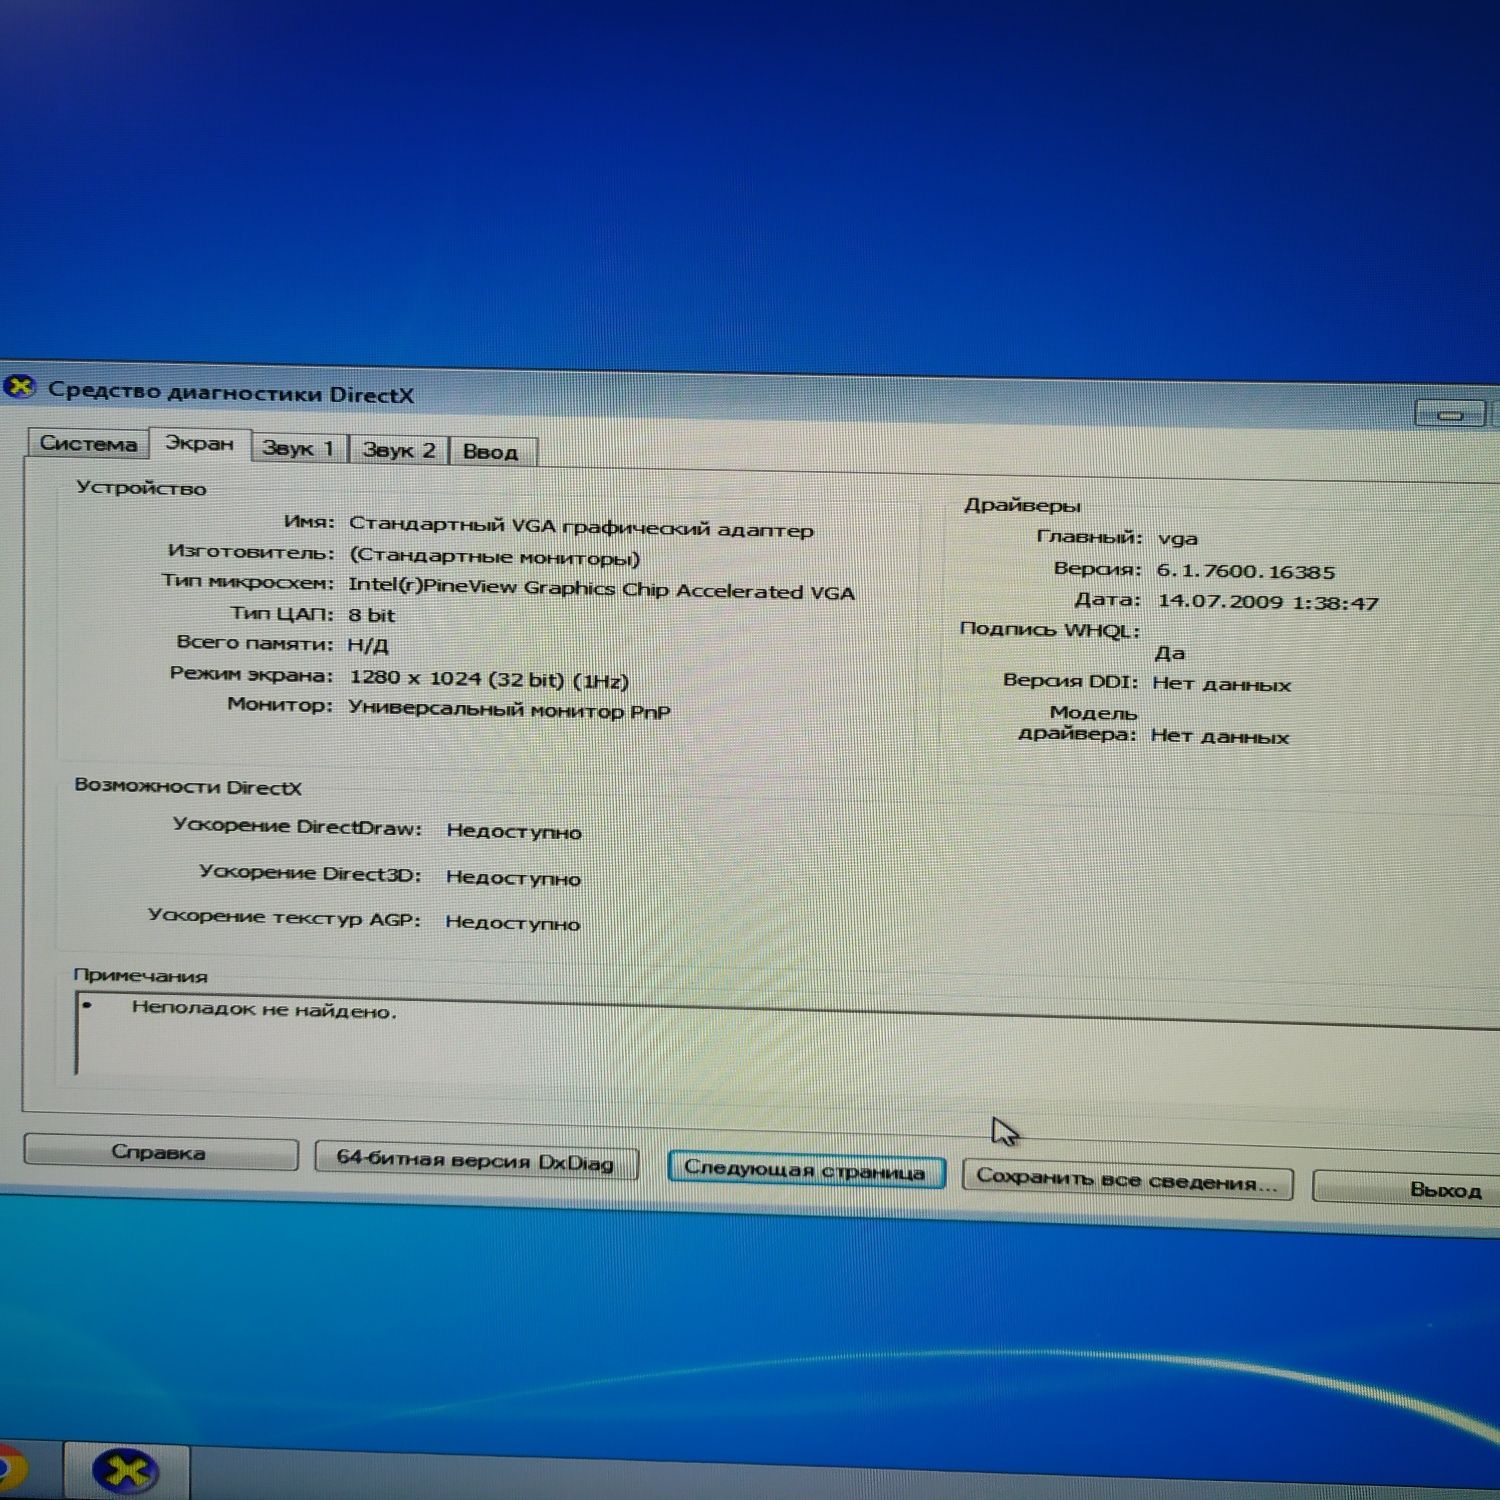Click the date '14.07.2009 1:38:47'

[x=1267, y=602]
